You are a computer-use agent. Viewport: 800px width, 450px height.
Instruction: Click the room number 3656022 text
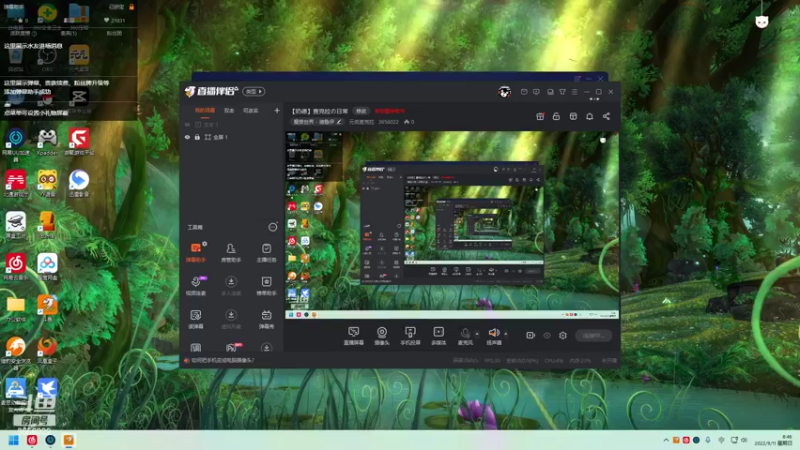click(389, 122)
